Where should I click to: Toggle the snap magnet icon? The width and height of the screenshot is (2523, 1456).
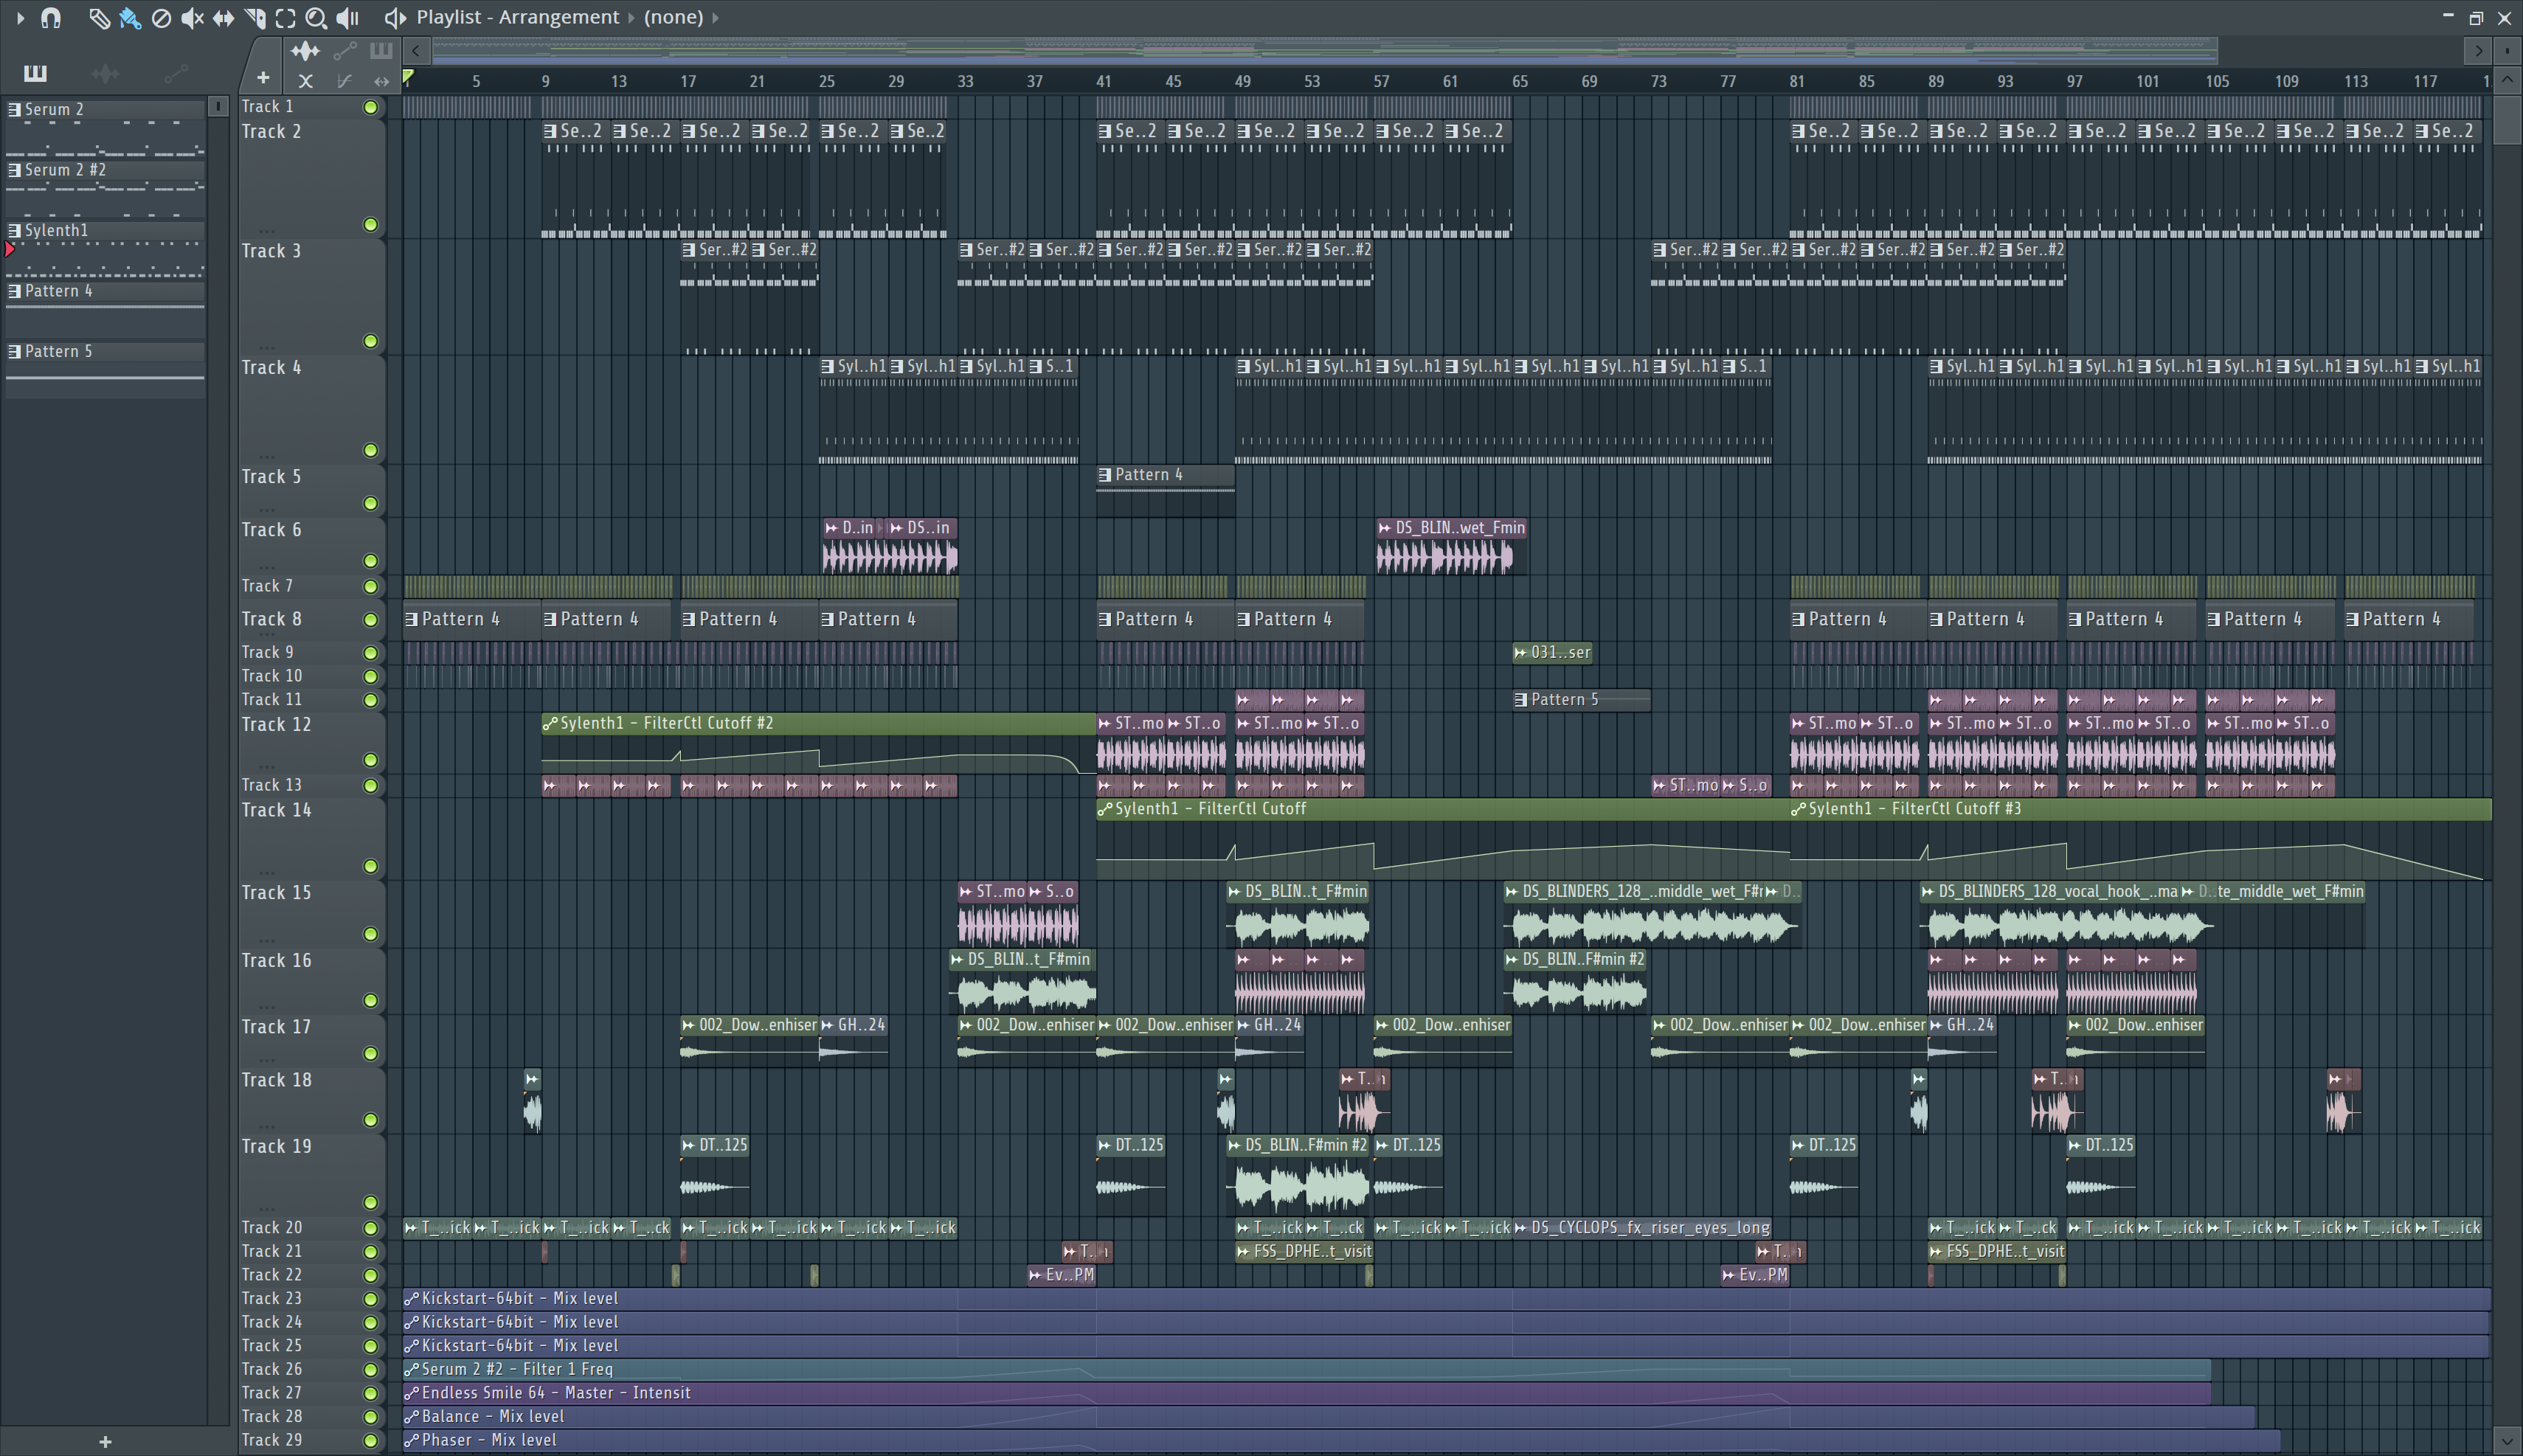click(50, 17)
